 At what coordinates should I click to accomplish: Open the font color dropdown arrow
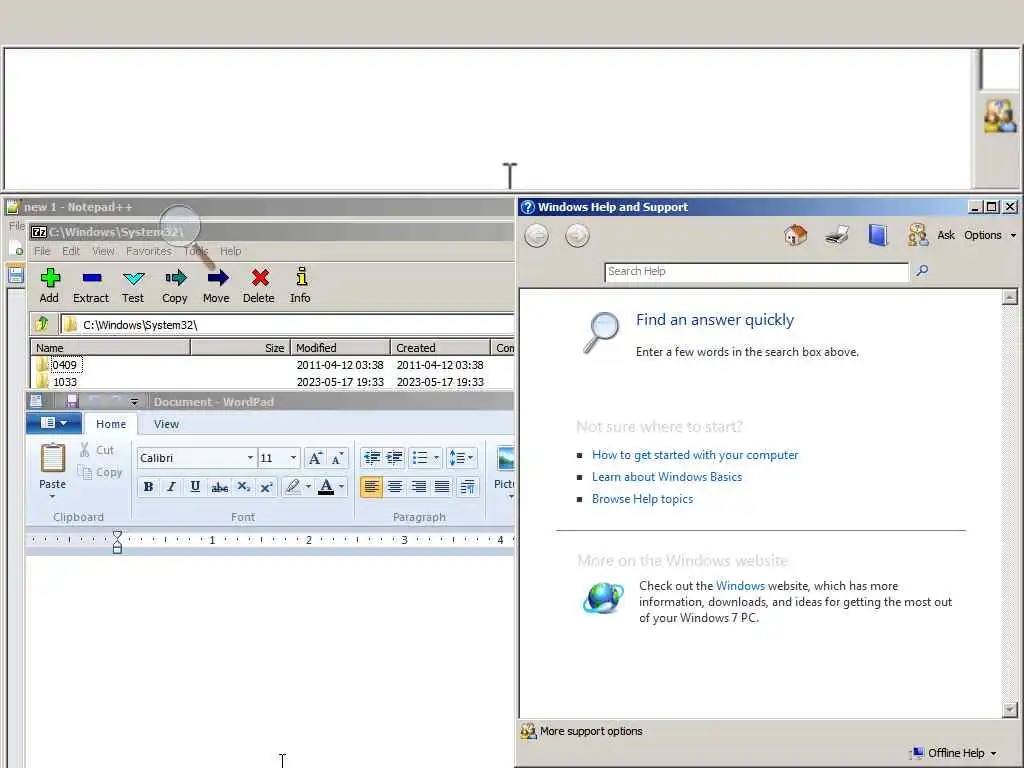(x=342, y=487)
